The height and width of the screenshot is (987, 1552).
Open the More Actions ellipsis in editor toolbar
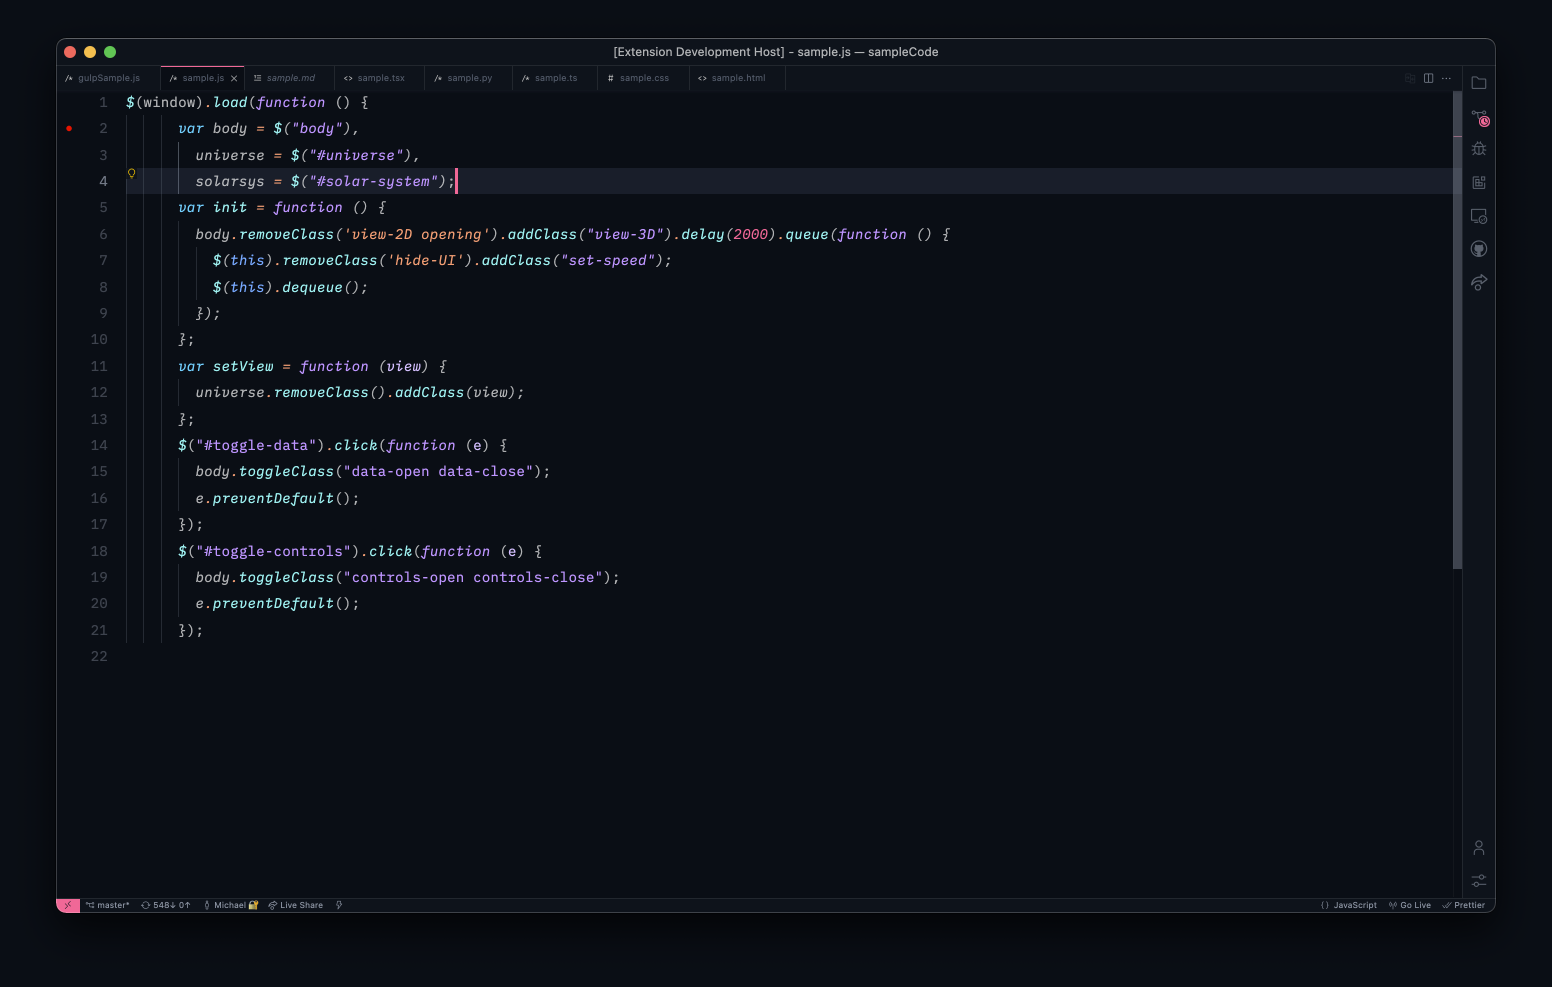(1446, 78)
